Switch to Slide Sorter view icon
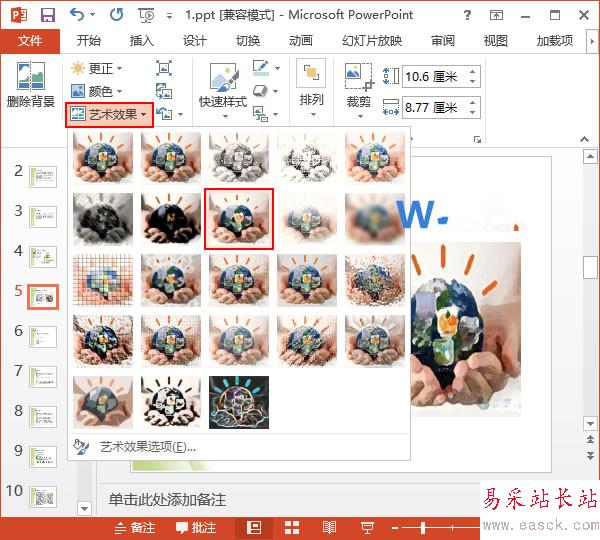The height and width of the screenshot is (540, 600). (292, 528)
